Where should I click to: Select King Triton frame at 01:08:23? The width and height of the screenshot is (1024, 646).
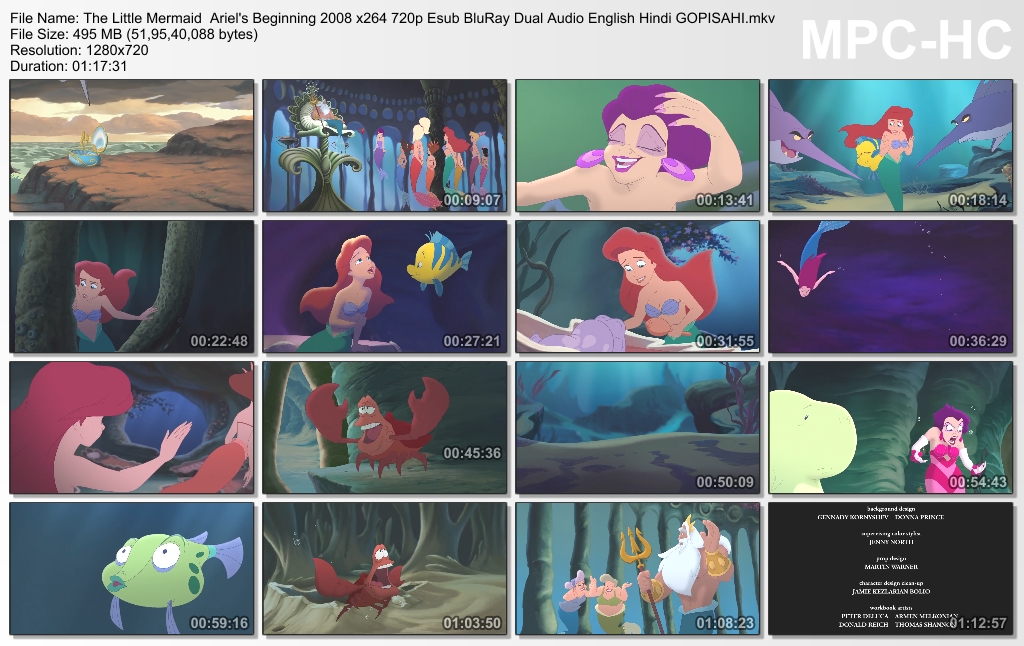[637, 569]
